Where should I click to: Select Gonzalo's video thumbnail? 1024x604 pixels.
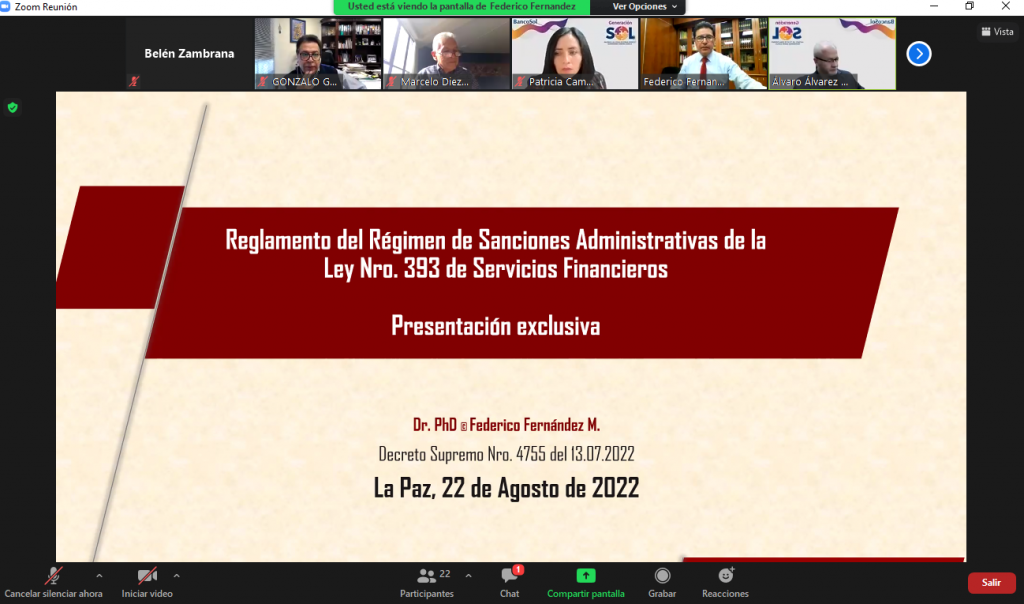[318, 54]
